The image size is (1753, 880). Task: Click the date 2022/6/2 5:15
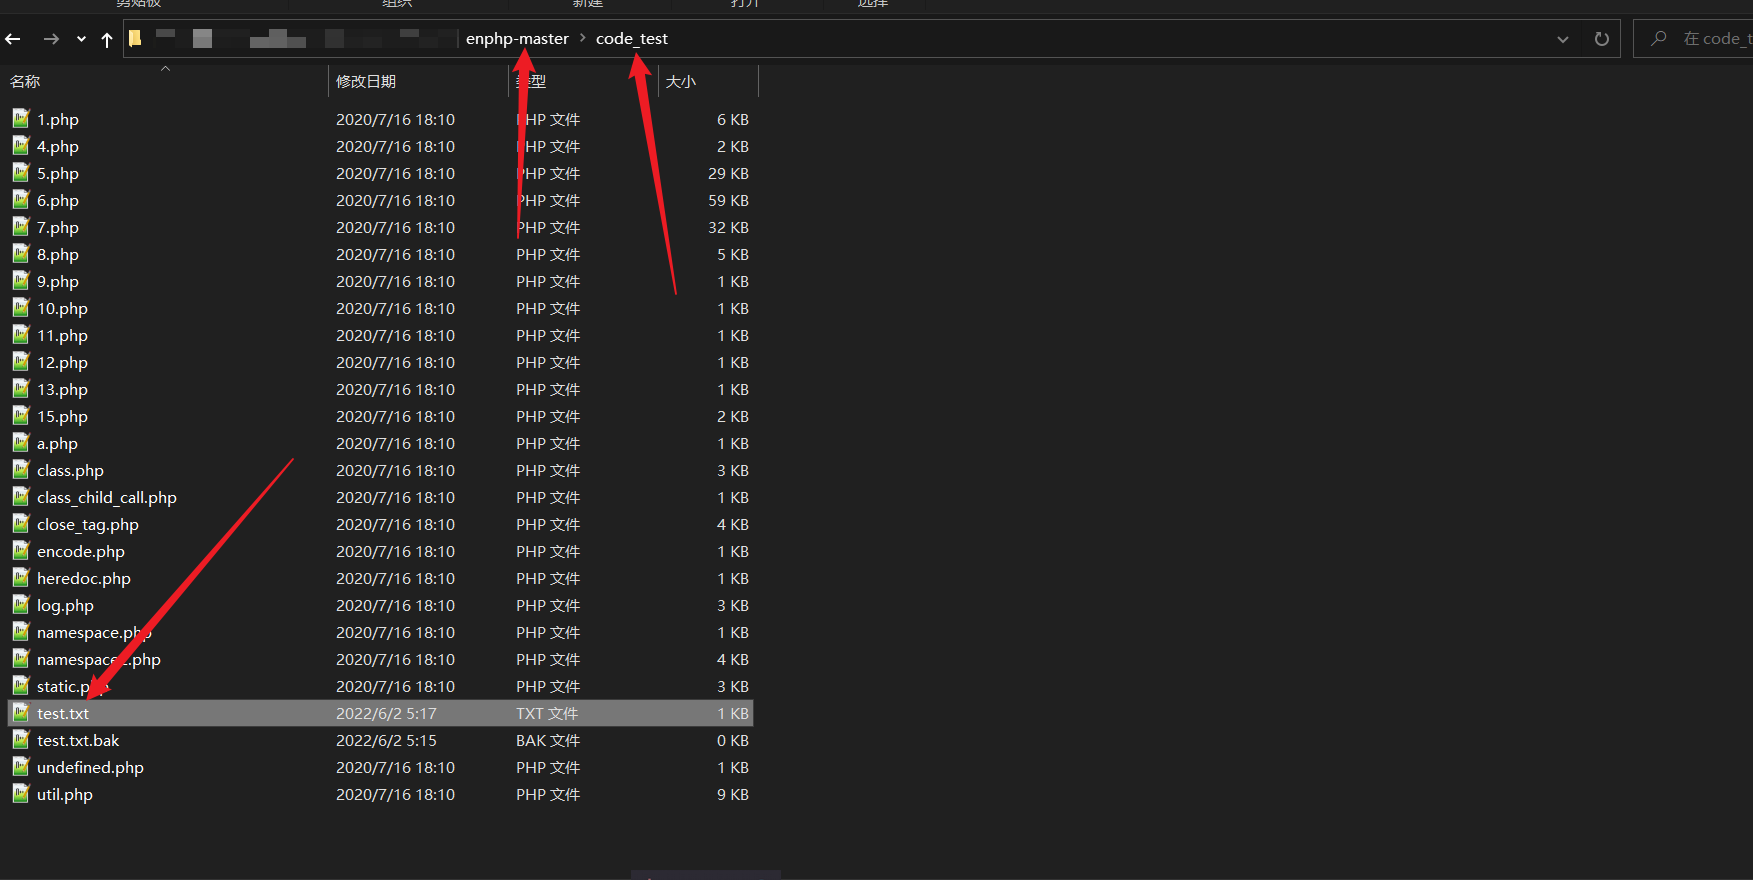pyautogui.click(x=386, y=741)
